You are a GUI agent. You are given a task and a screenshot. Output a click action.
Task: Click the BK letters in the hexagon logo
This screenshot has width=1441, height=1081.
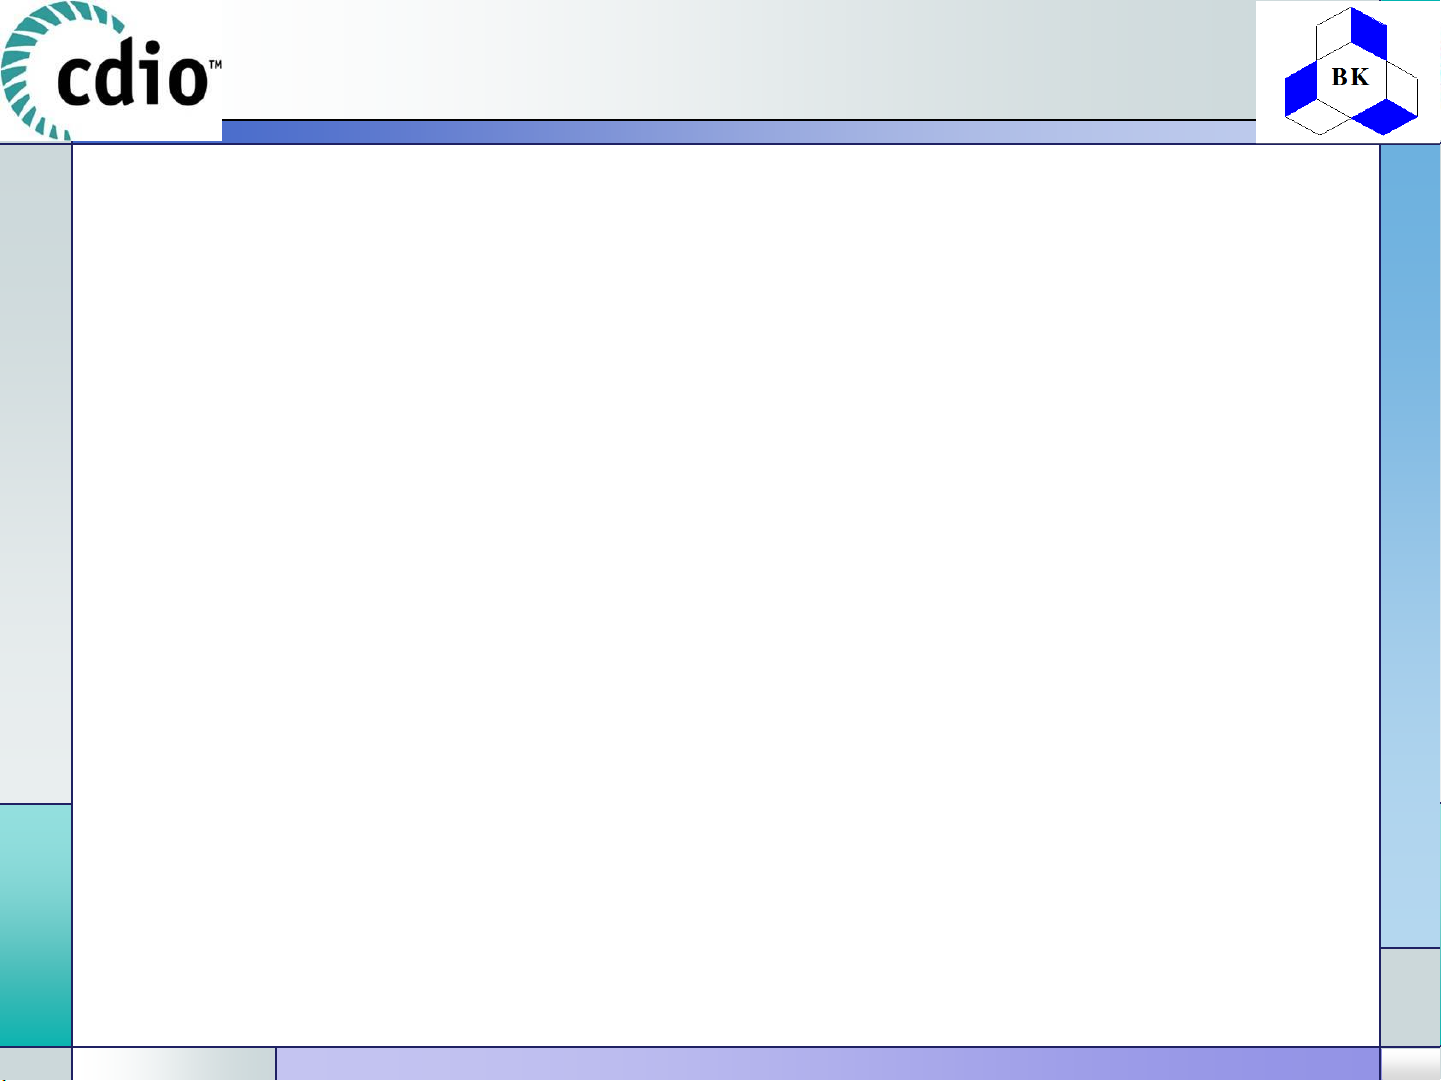(x=1350, y=77)
